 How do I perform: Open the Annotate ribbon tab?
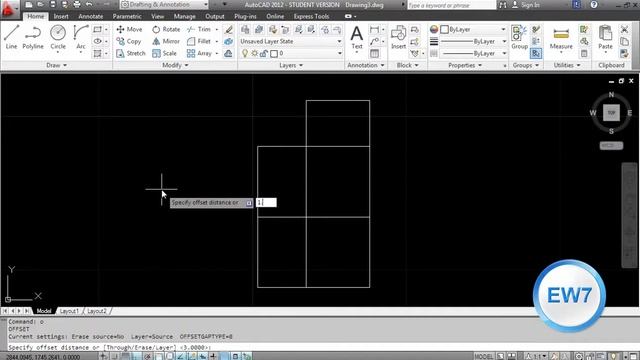pos(91,16)
